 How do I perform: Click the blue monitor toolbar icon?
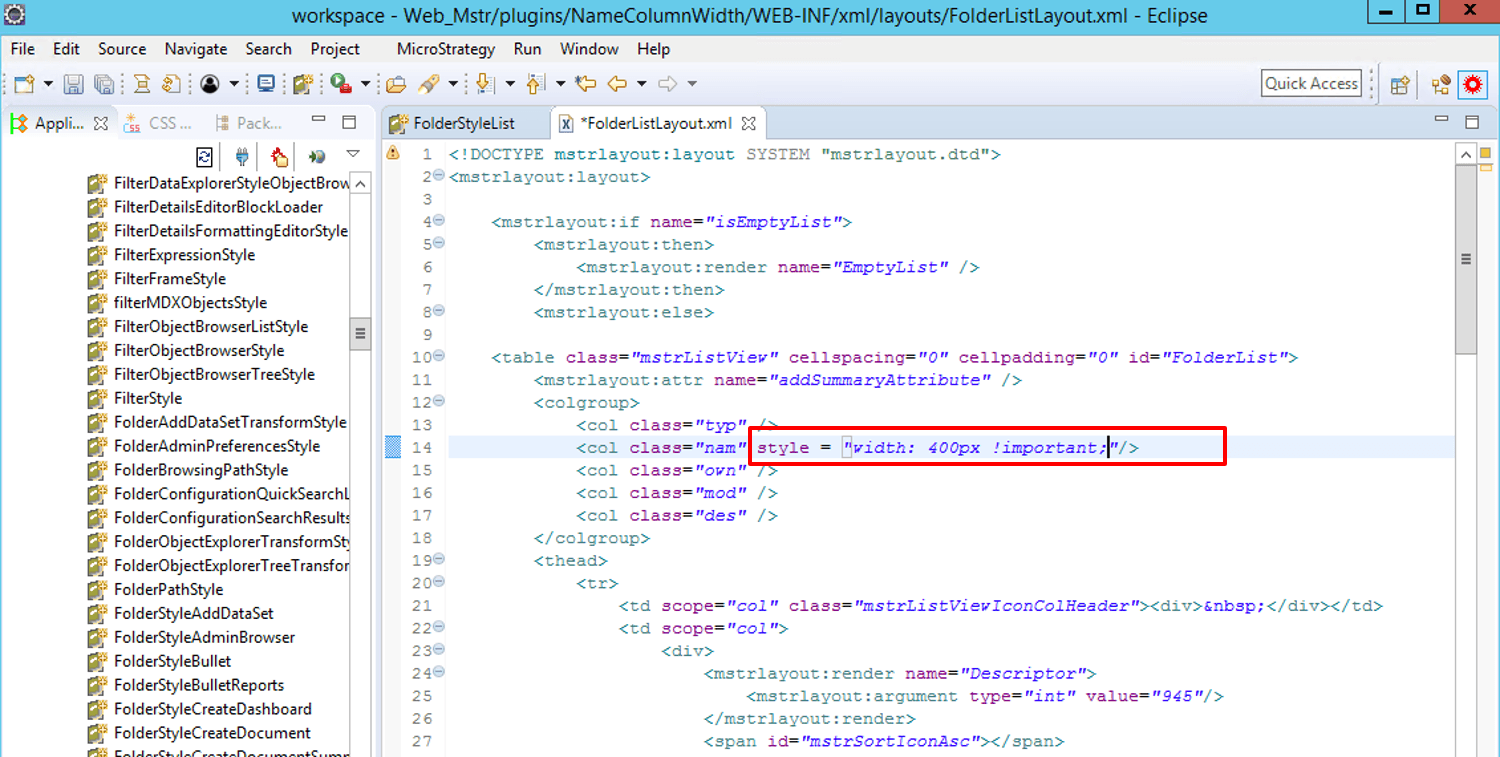266,85
